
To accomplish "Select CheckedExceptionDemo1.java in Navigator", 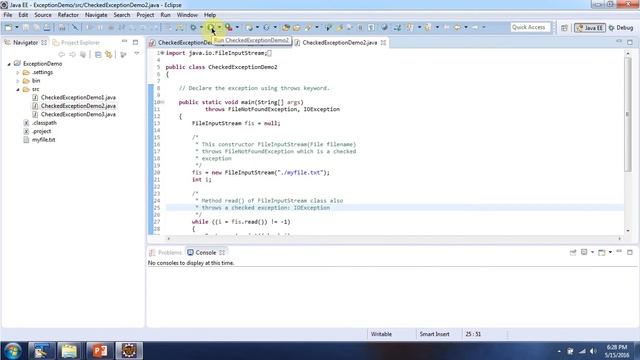I will pyautogui.click(x=78, y=98).
